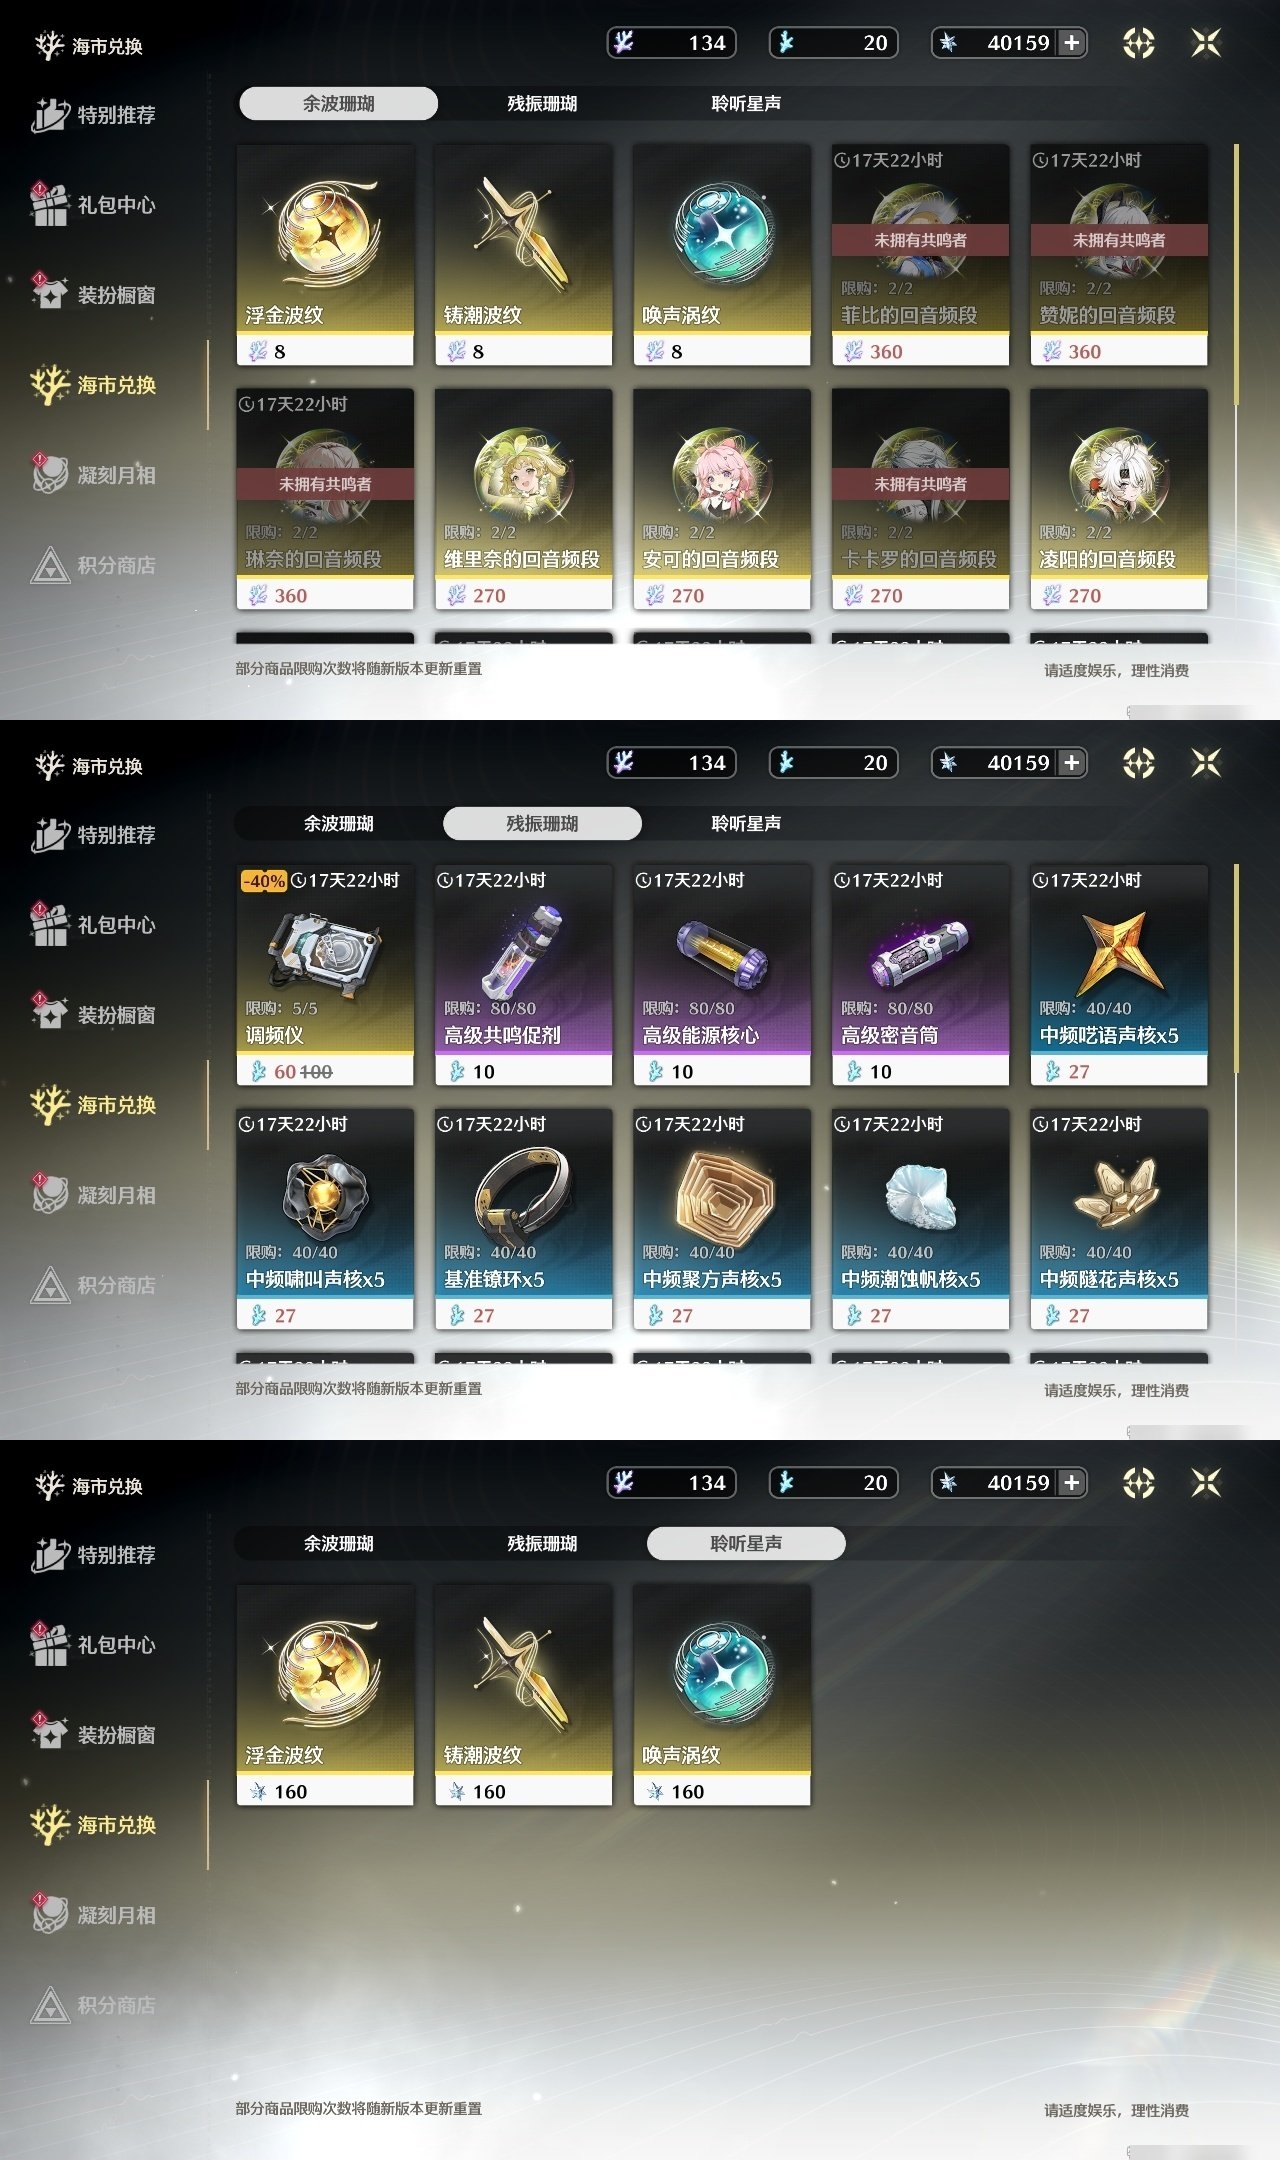Pick the 基准镣环x5 ring item
The height and width of the screenshot is (2160, 1280).
coord(523,1219)
